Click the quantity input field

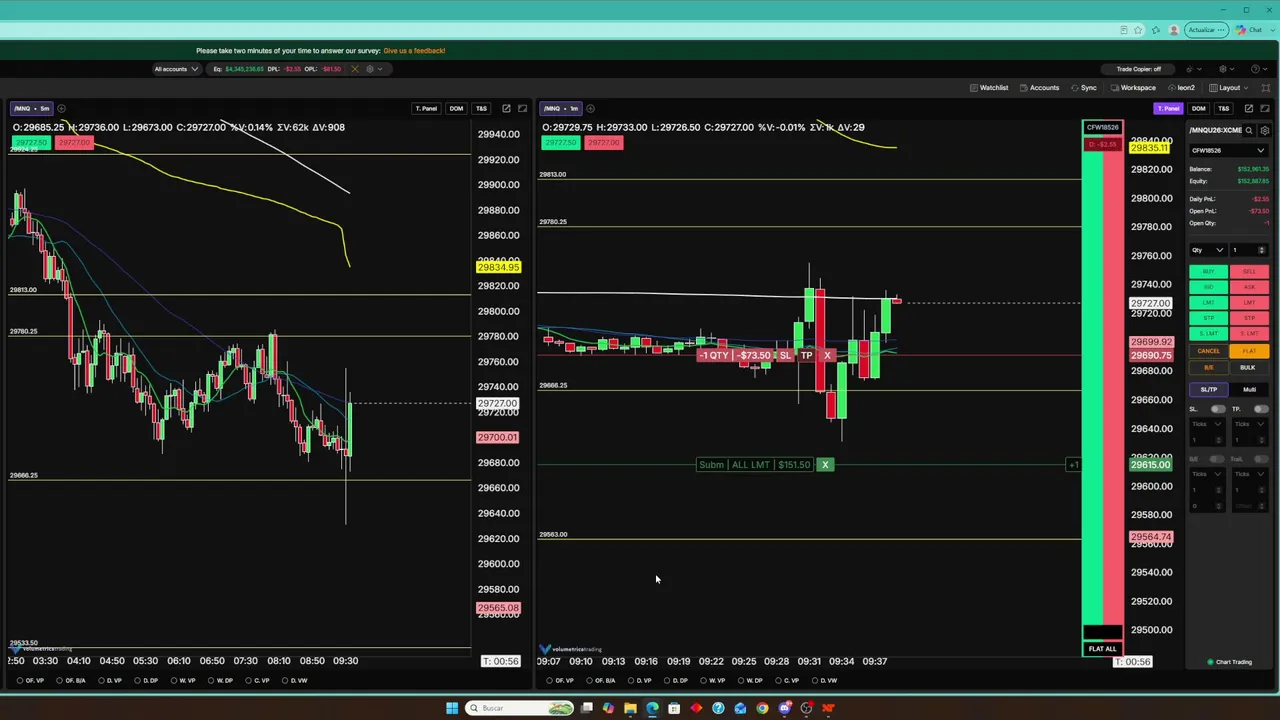[x=1249, y=250]
